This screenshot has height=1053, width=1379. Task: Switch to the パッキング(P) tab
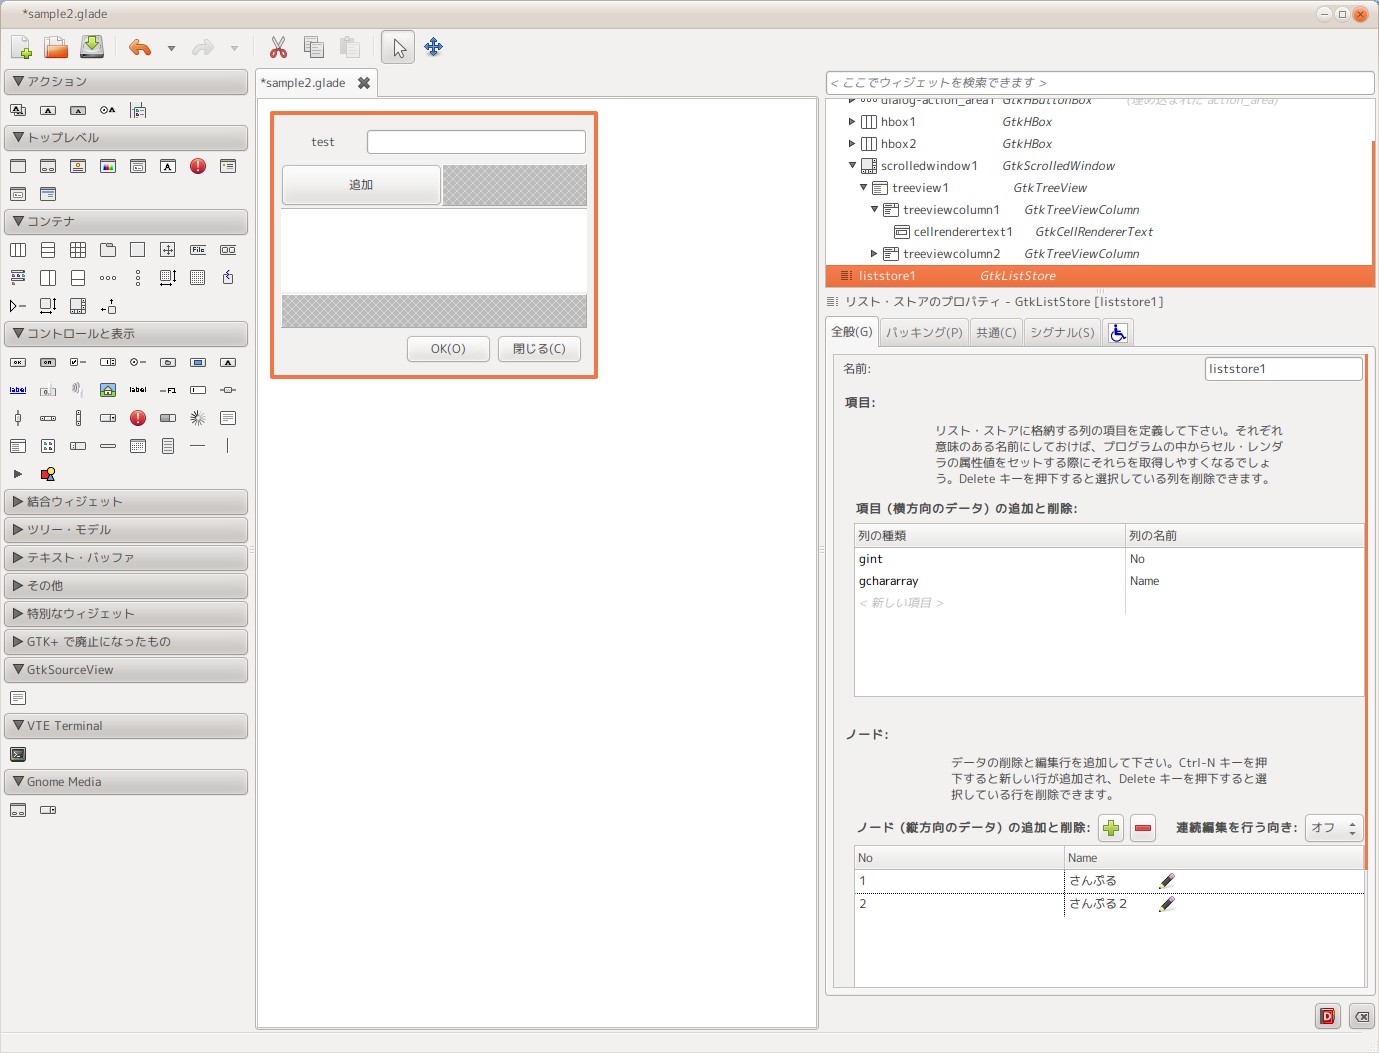coord(924,332)
